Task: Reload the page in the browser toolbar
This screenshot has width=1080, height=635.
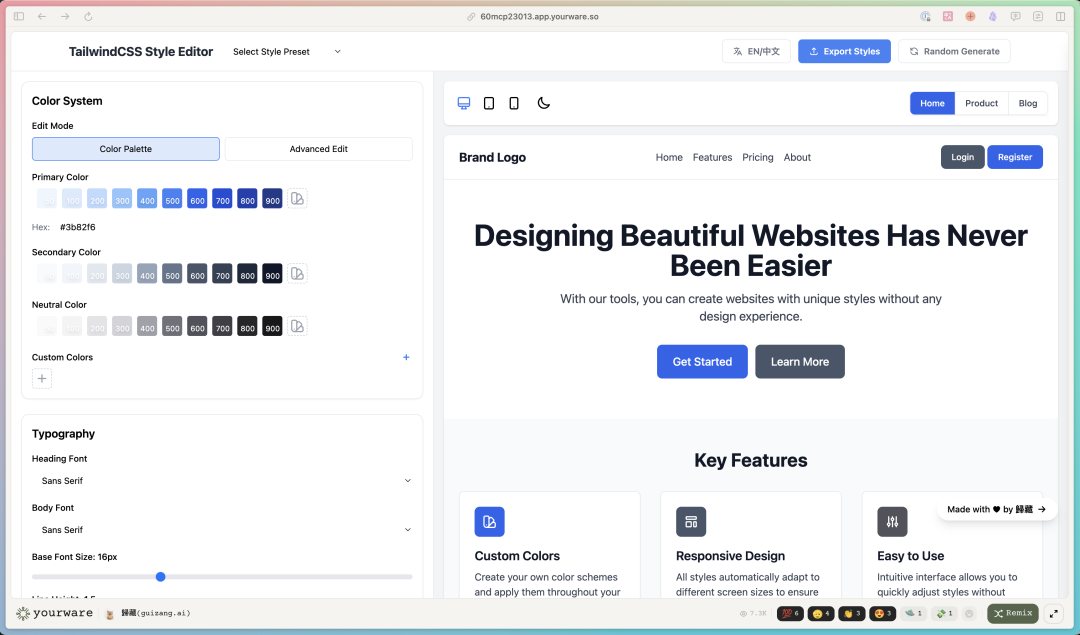Action: [88, 17]
